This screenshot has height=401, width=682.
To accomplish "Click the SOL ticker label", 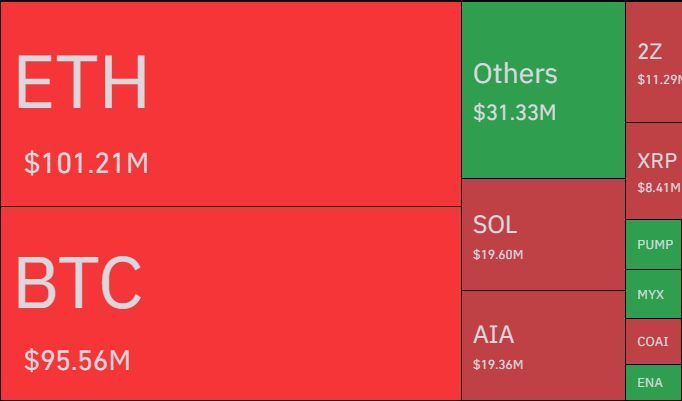I will coord(495,225).
